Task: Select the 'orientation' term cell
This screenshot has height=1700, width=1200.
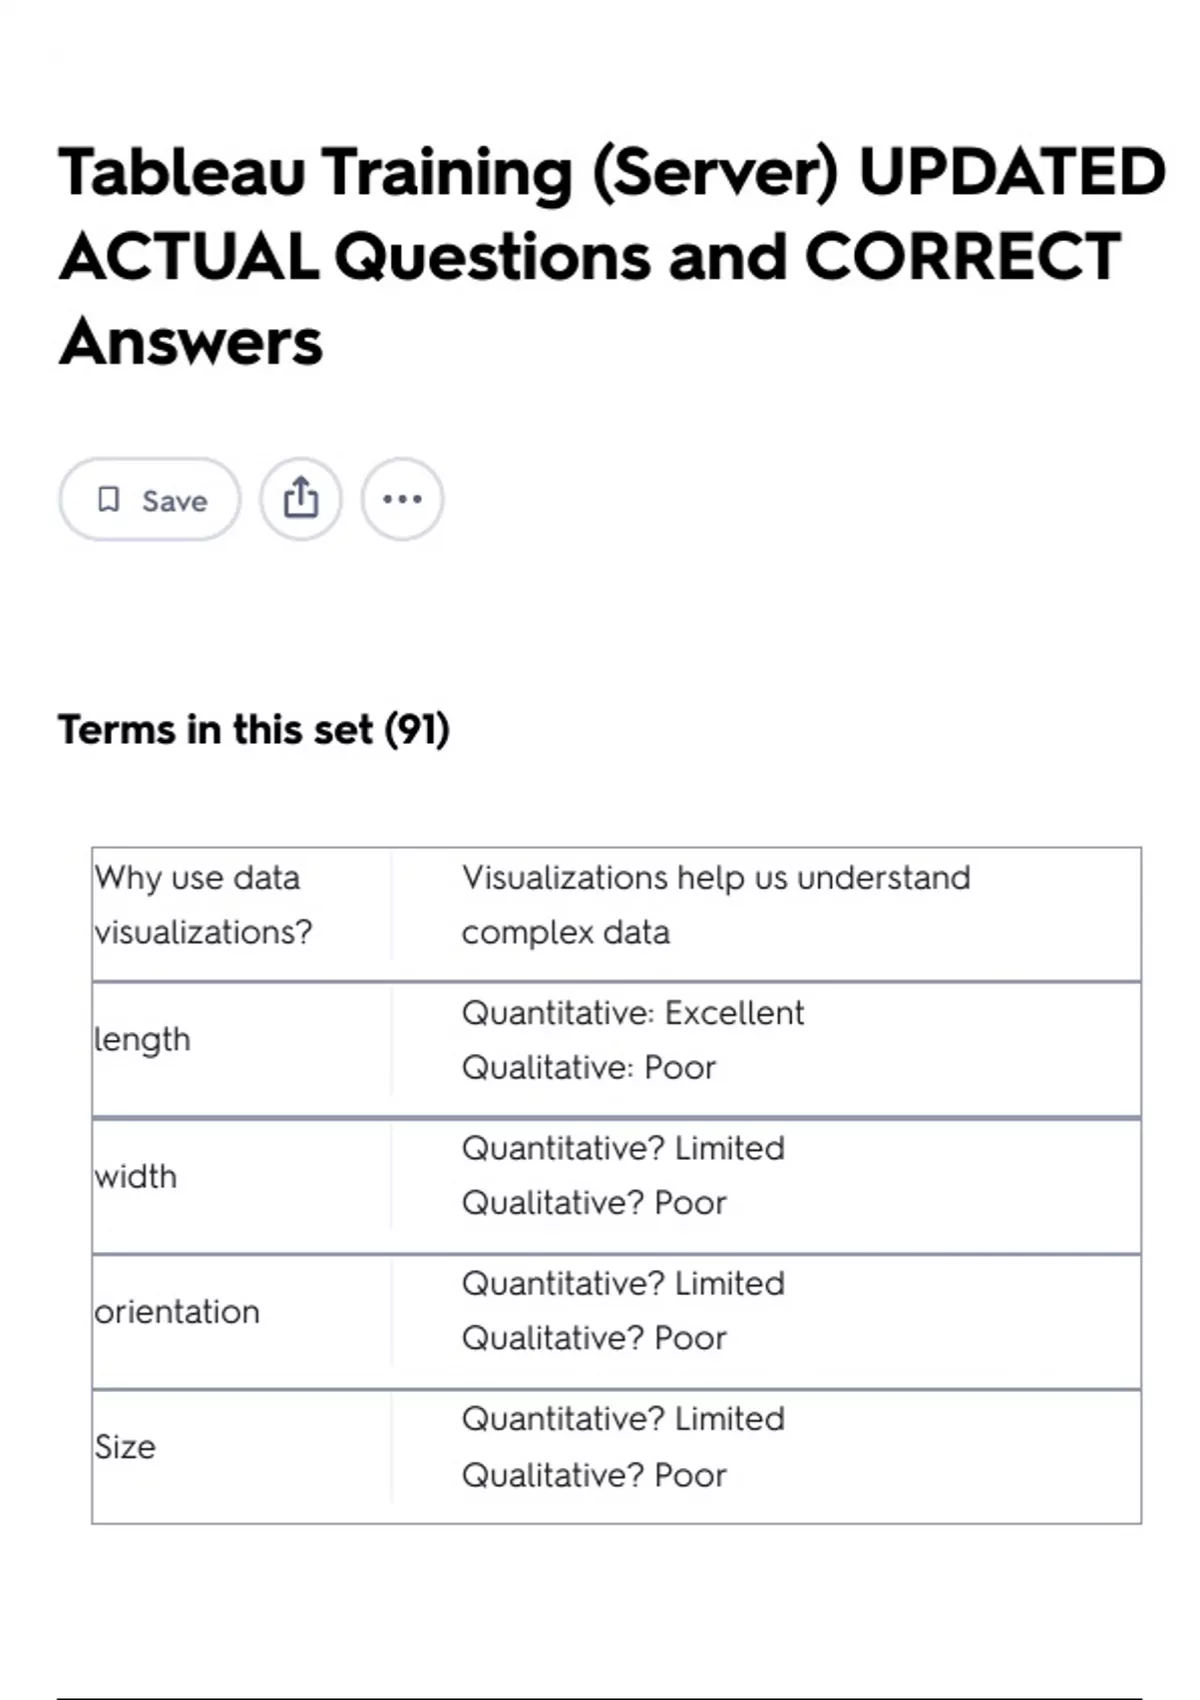Action: [x=177, y=1312]
